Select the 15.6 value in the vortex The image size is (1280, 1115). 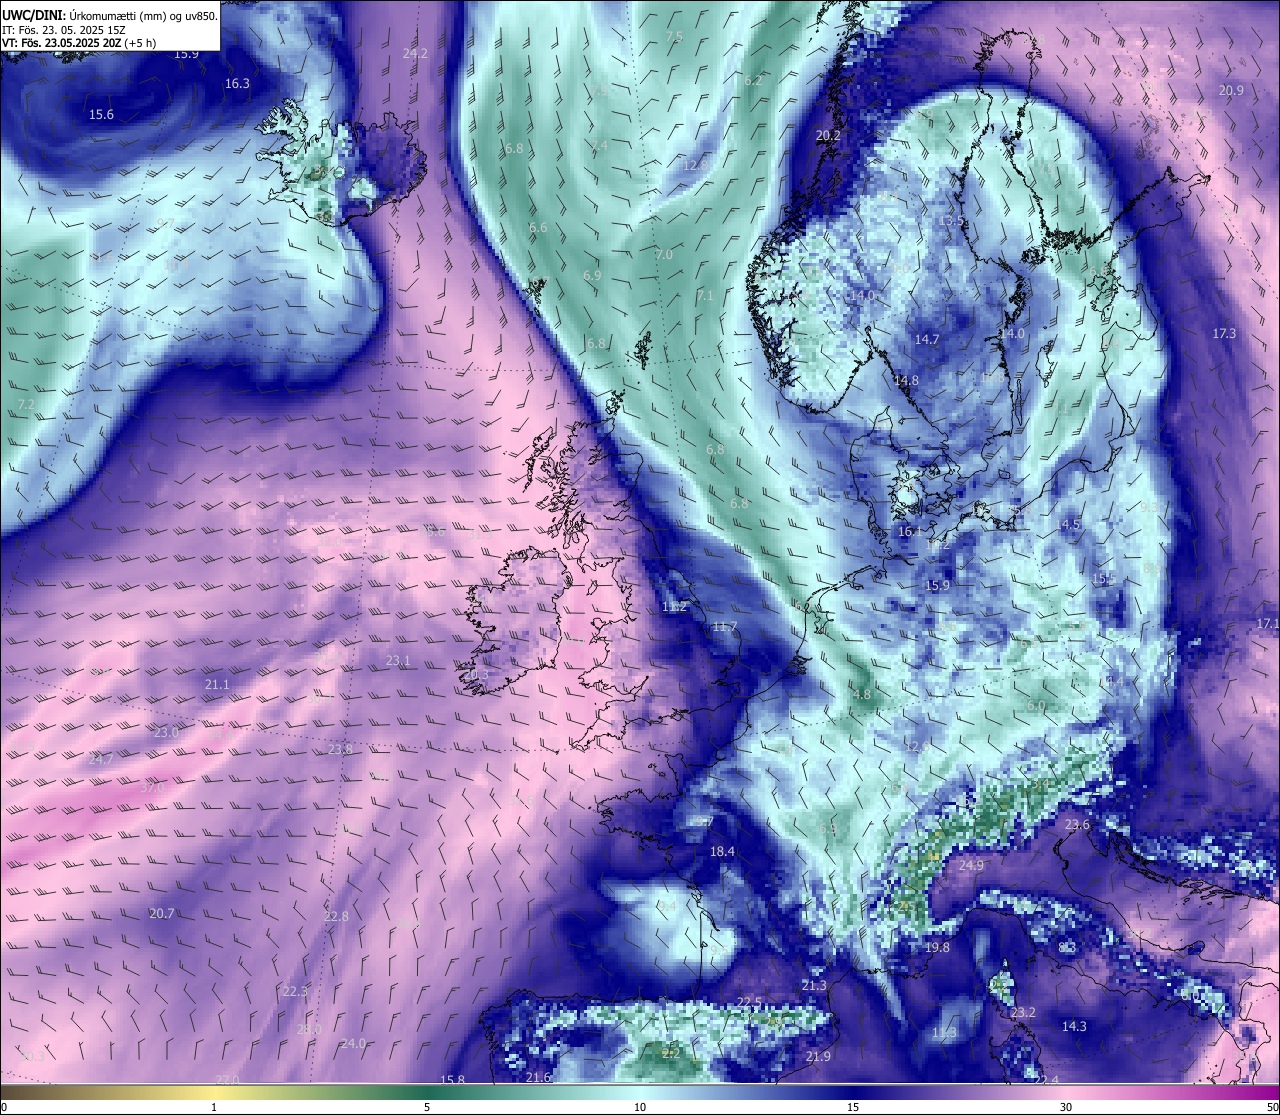click(101, 115)
